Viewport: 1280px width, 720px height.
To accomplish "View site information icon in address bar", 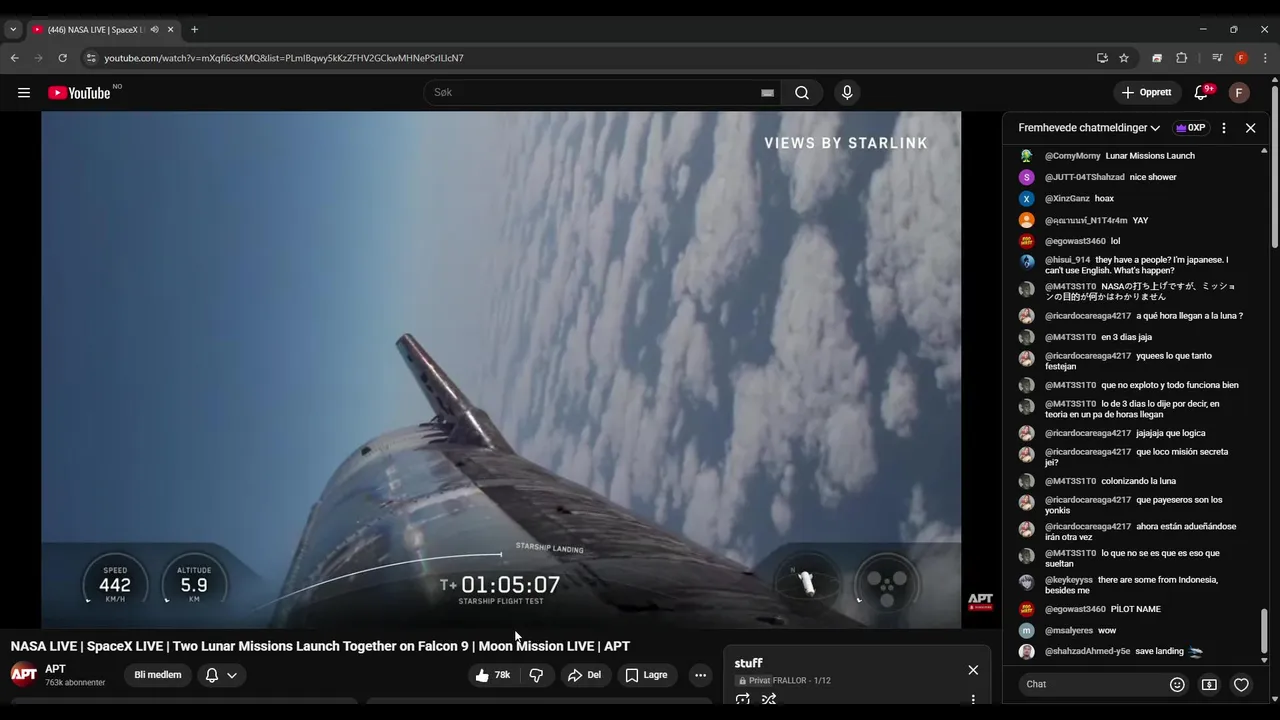I will [x=91, y=58].
